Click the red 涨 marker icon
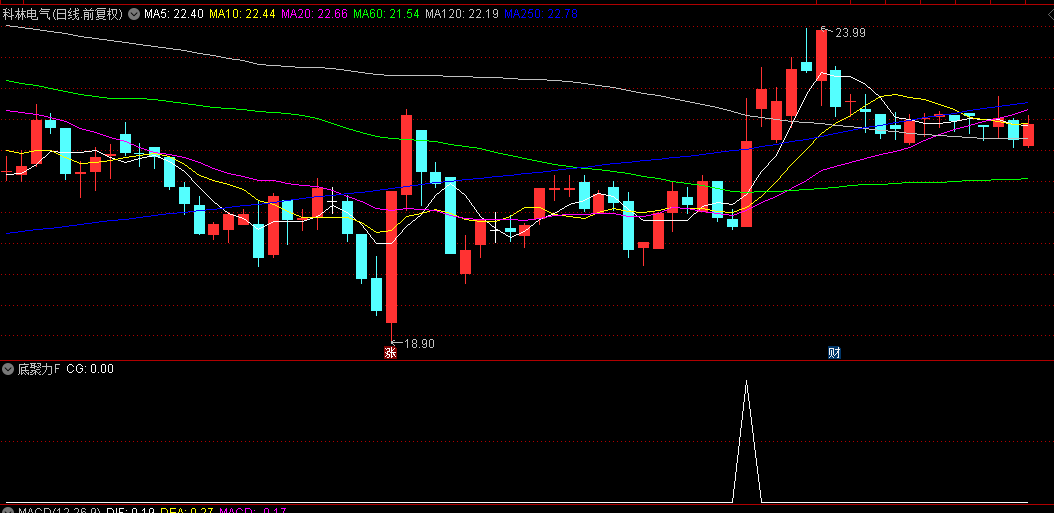Image resolution: width=1054 pixels, height=513 pixels. tap(391, 352)
